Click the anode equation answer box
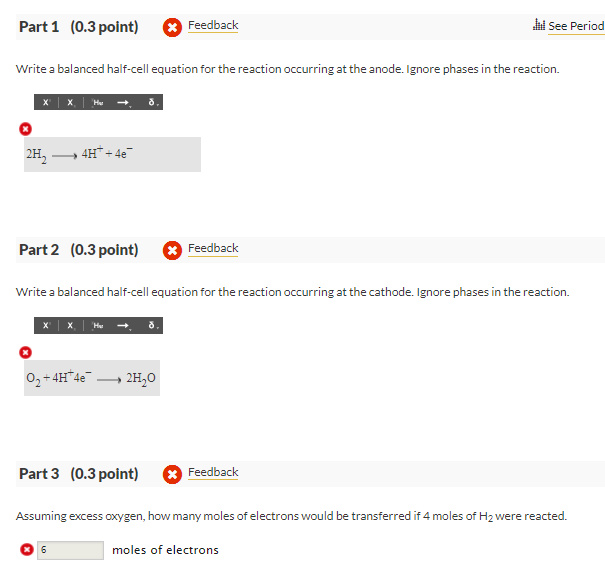The image size is (605, 572). (x=112, y=155)
